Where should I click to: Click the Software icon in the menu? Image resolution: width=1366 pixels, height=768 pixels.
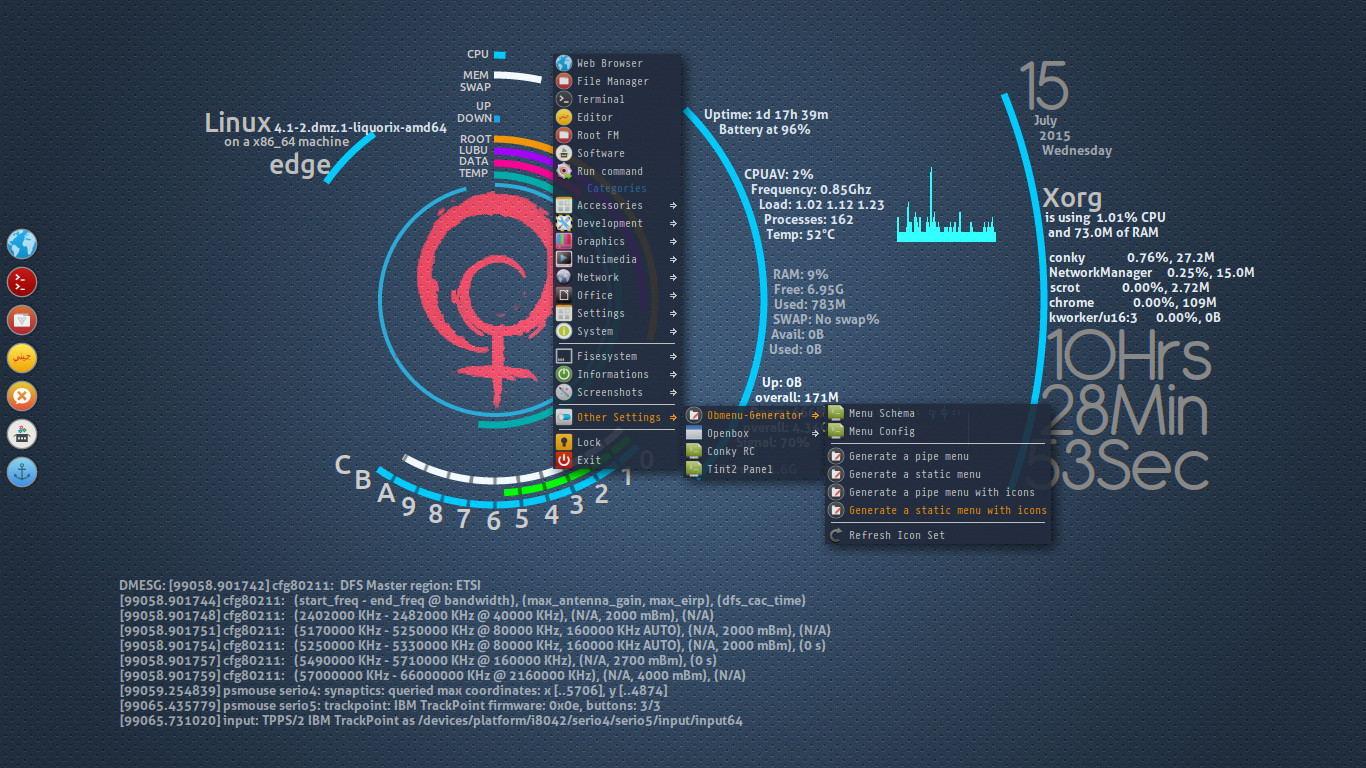pyautogui.click(x=564, y=153)
